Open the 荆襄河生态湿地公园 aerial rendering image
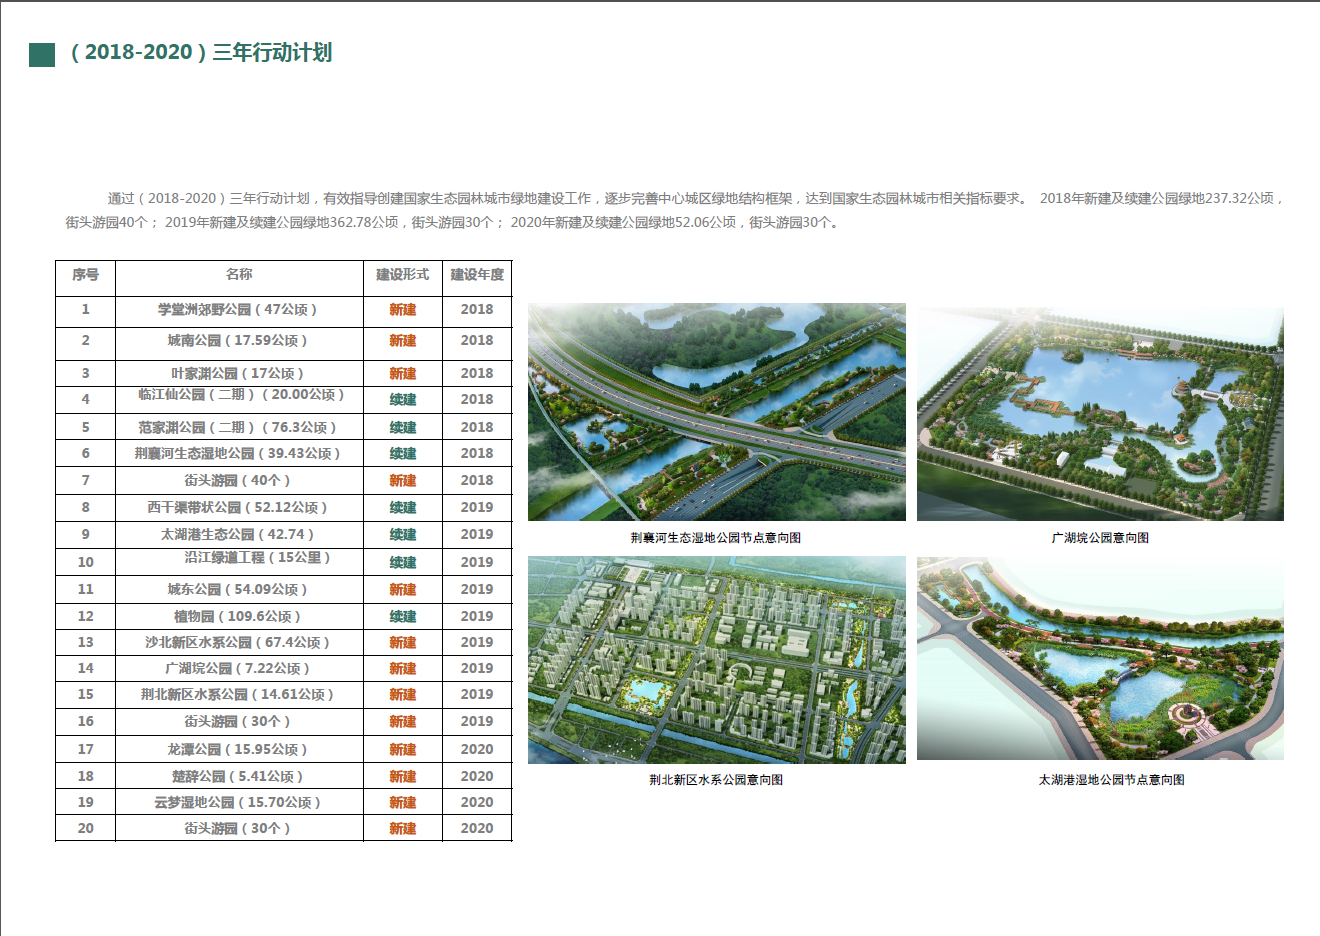 click(717, 412)
